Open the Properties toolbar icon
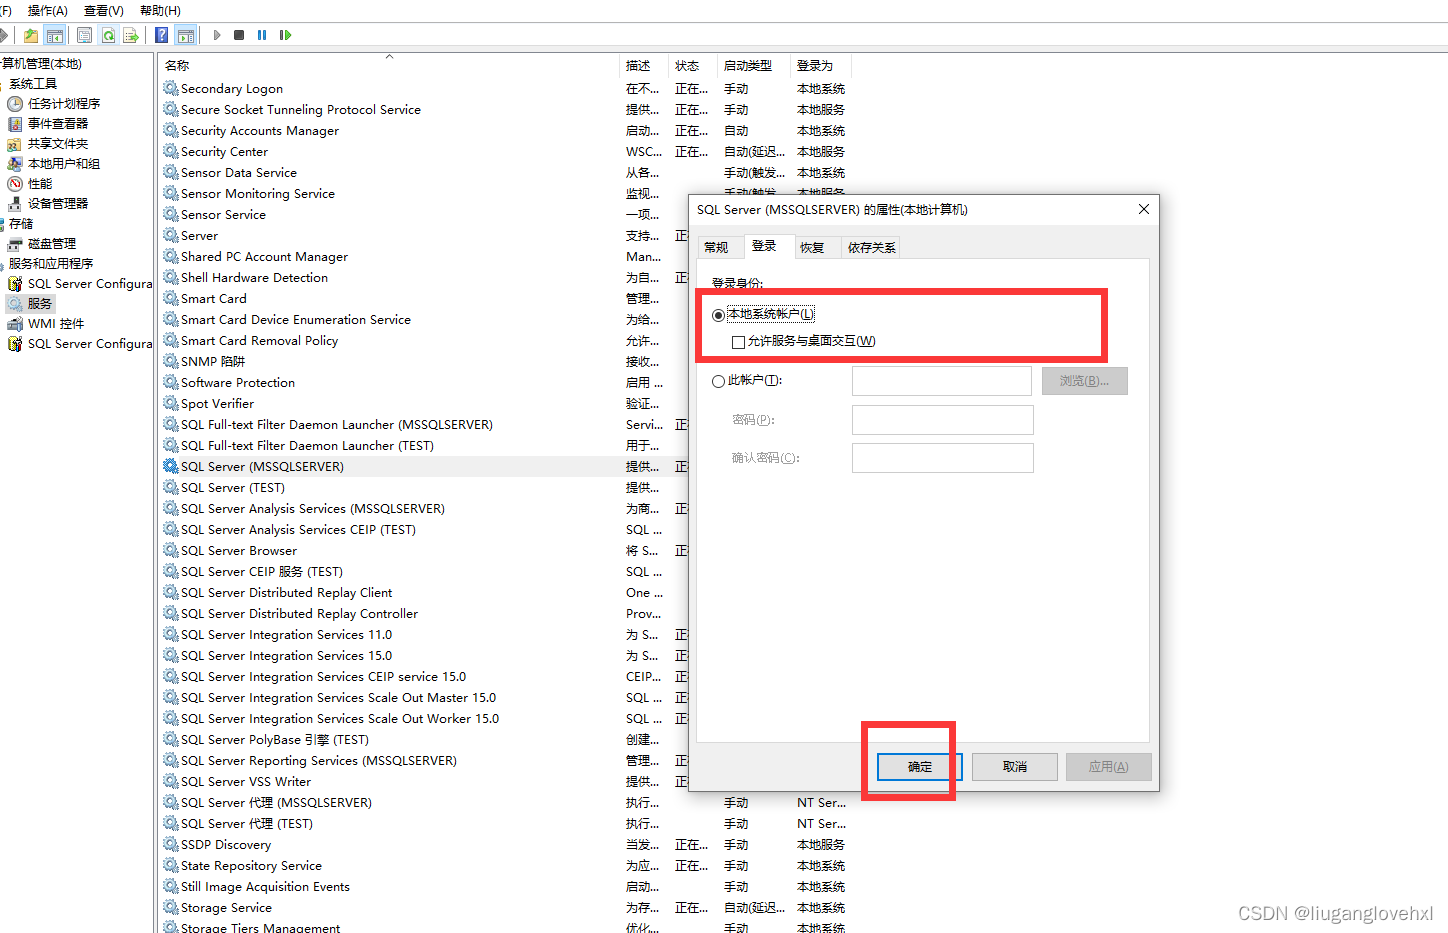The width and height of the screenshot is (1448, 933). click(84, 35)
